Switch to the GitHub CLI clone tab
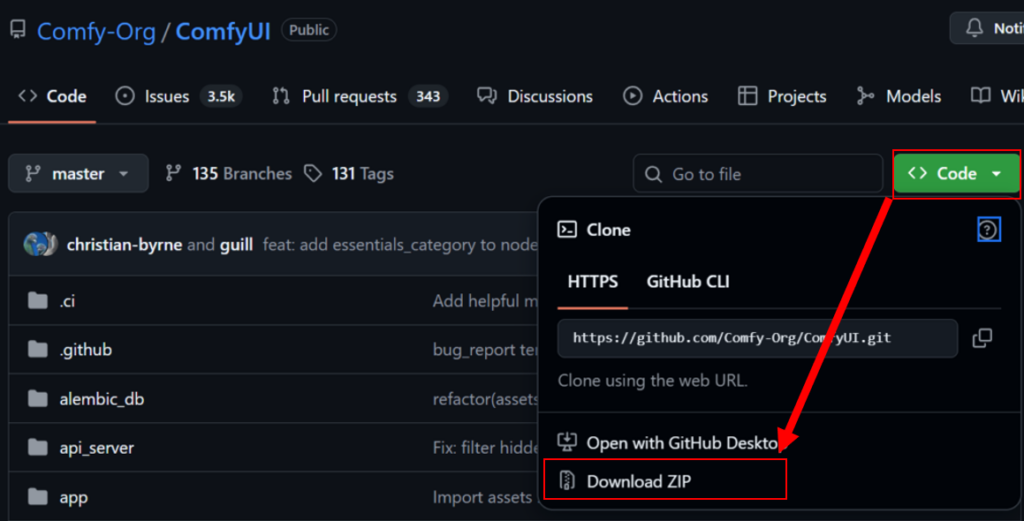The height and width of the screenshot is (521, 1024). pos(688,282)
